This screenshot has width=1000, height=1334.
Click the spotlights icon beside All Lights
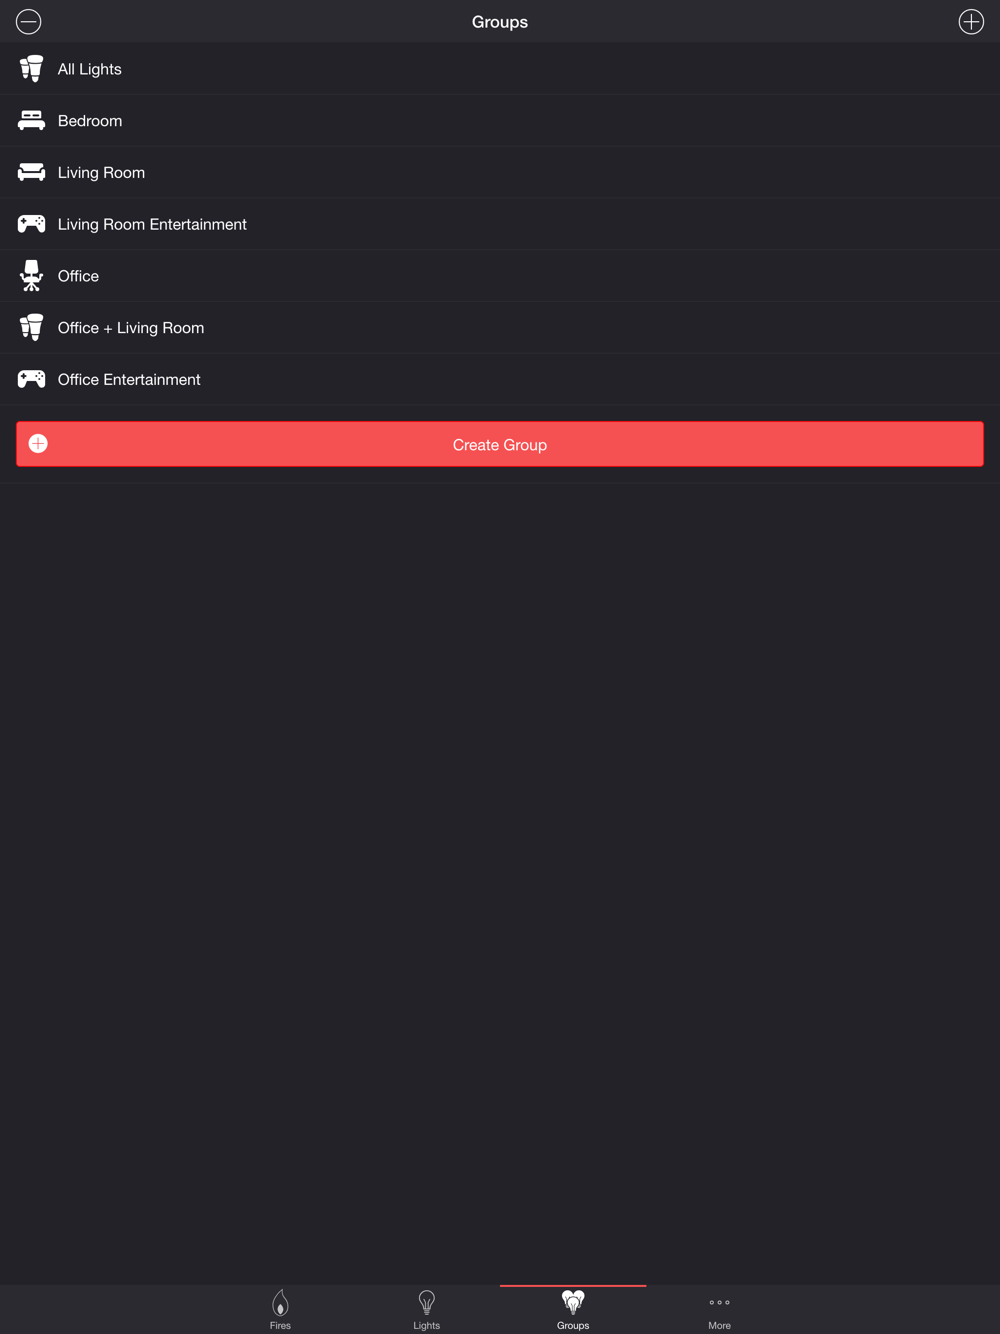pyautogui.click(x=31, y=69)
